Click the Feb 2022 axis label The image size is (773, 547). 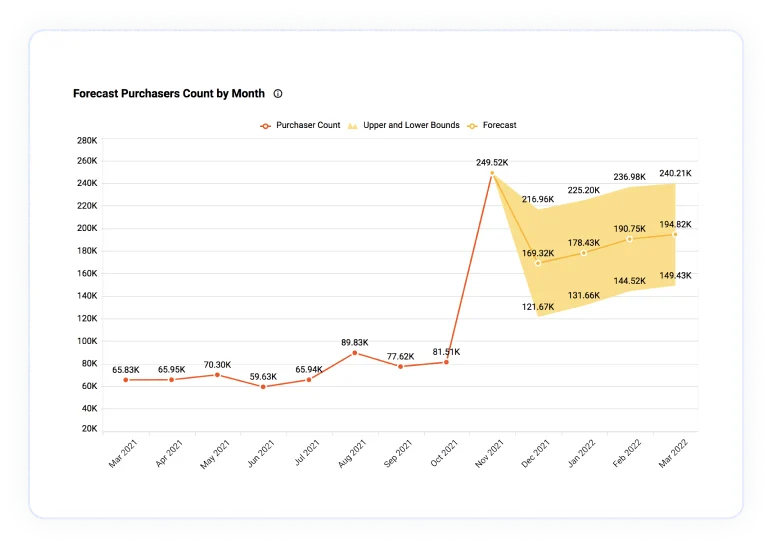click(x=627, y=453)
